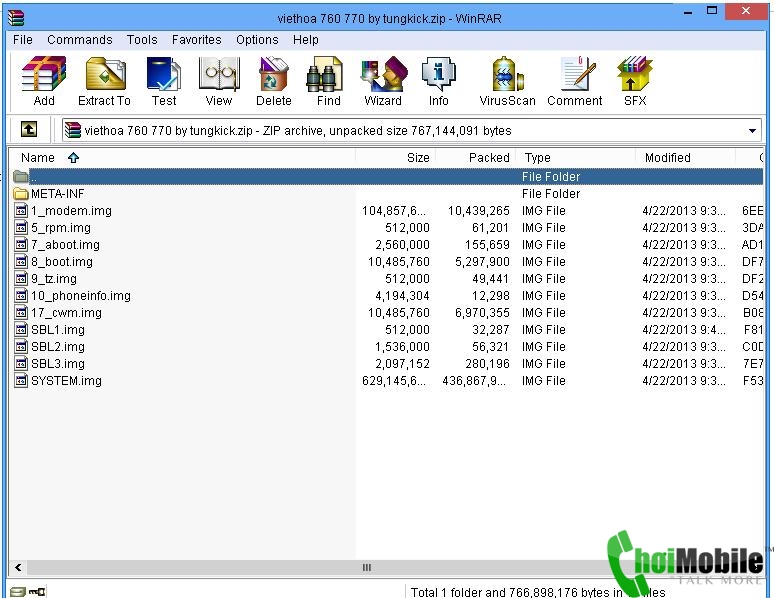Maximize the WinRAR window
This screenshot has height=598, width=774.
pyautogui.click(x=712, y=11)
